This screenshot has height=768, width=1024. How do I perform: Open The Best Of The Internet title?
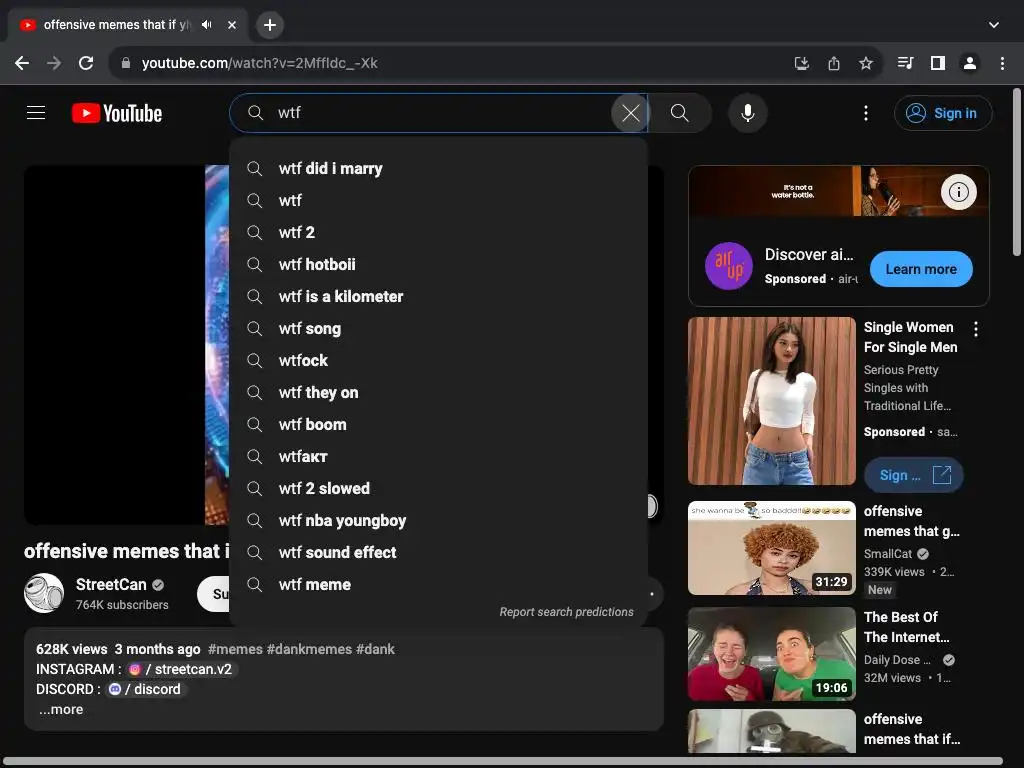pos(906,627)
